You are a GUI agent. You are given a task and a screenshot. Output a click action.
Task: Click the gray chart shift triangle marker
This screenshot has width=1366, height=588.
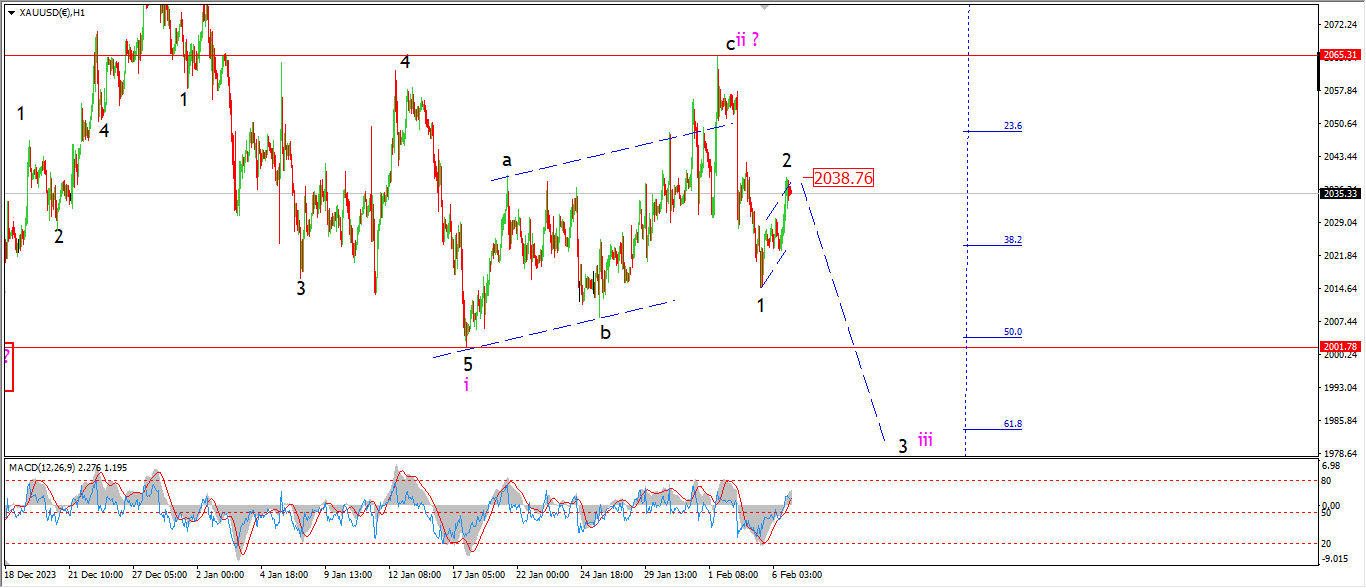click(766, 7)
